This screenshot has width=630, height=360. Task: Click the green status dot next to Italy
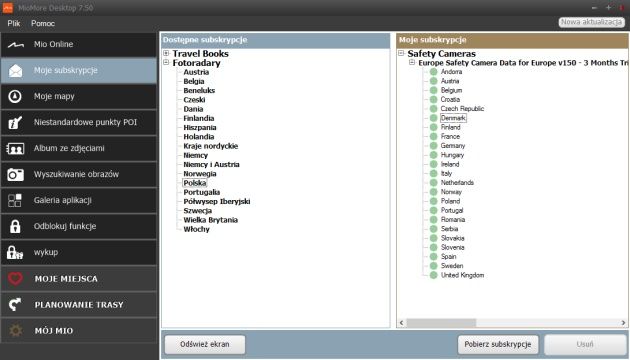(434, 174)
